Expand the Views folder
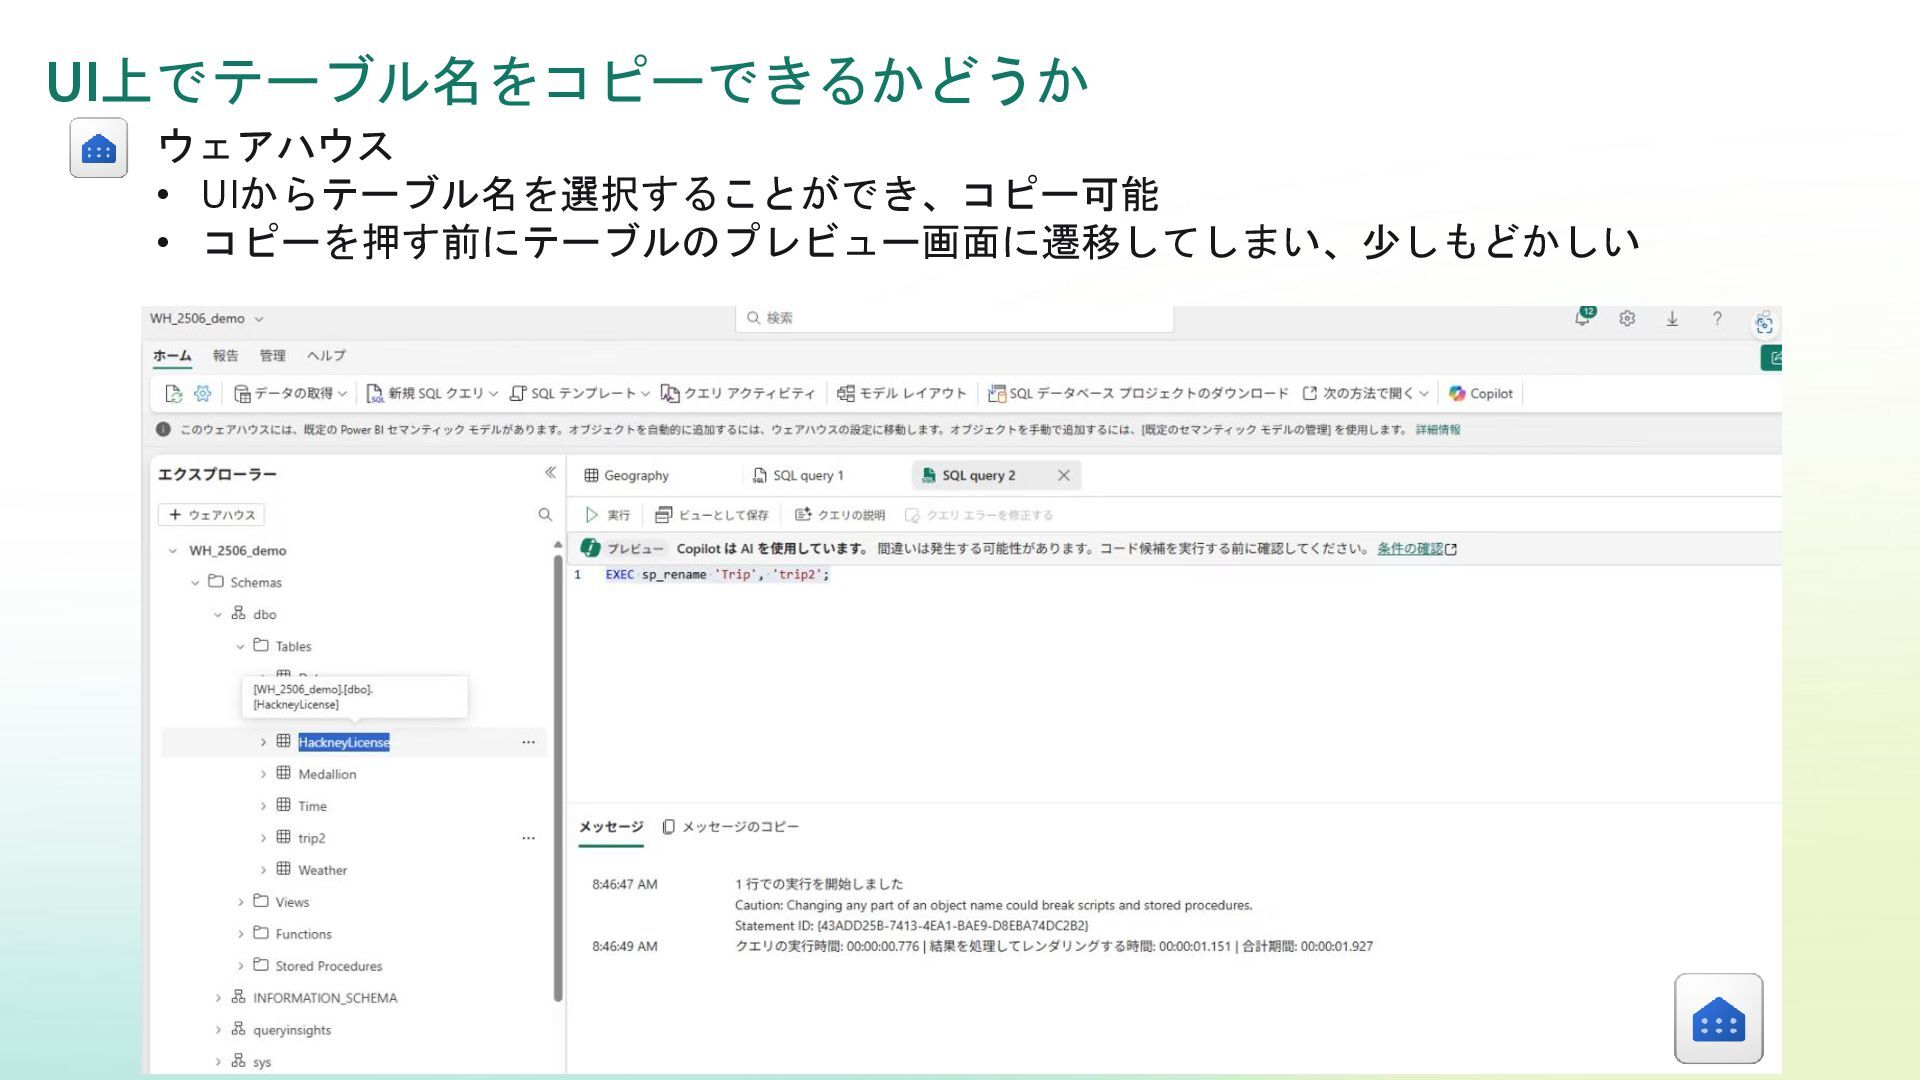Image resolution: width=1920 pixels, height=1080 pixels. coord(240,902)
